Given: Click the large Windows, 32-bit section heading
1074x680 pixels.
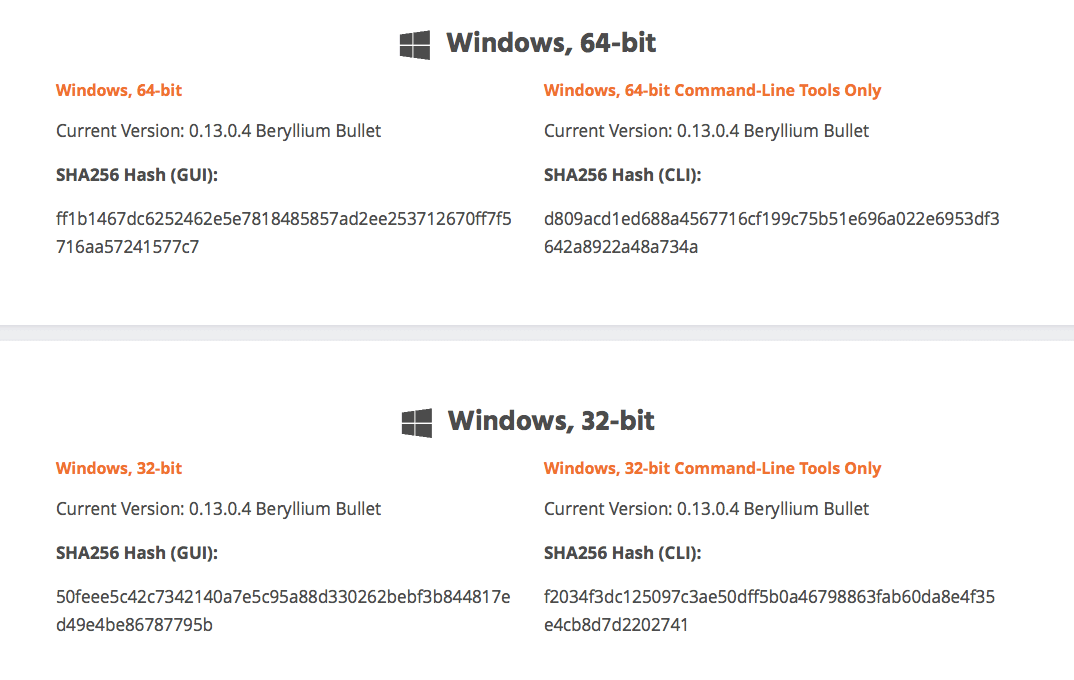Looking at the screenshot, I should tap(551, 421).
